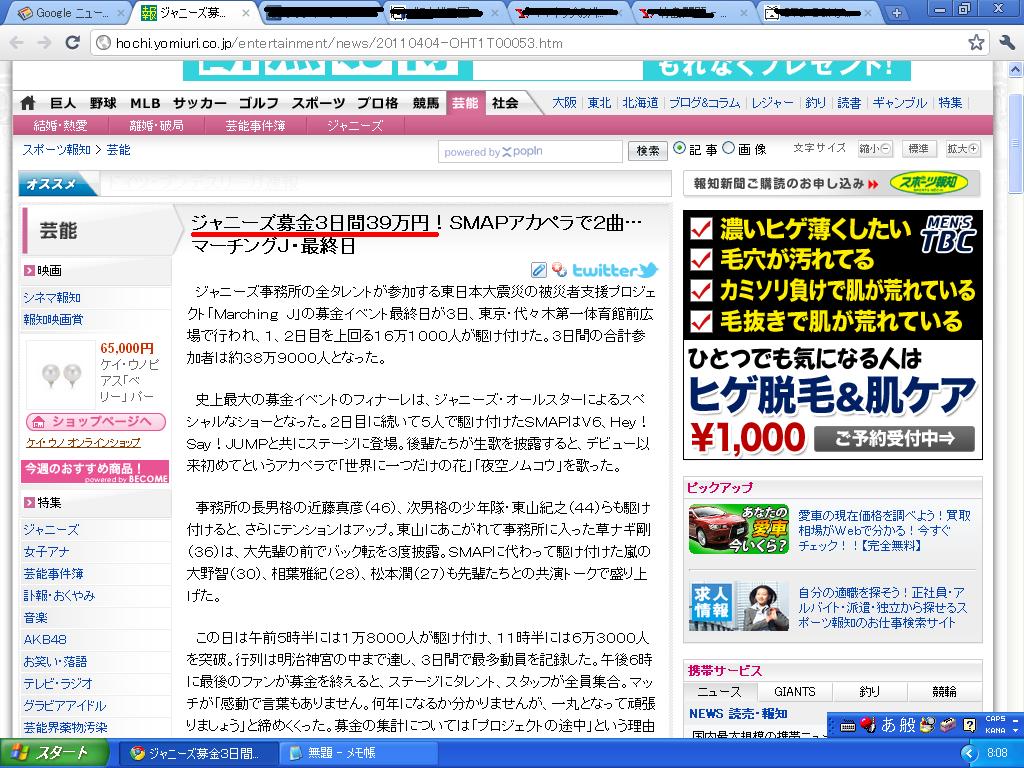Select the 記事 radio button
The image size is (1024, 768).
click(679, 148)
